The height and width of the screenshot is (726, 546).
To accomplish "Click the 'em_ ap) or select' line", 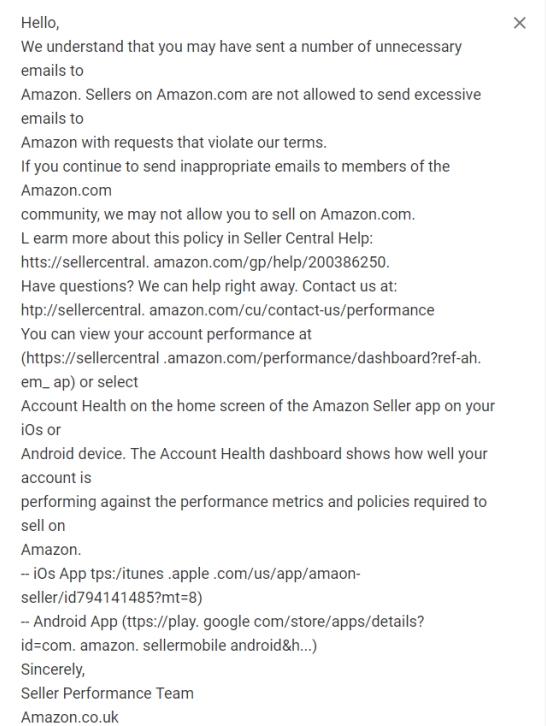I will (79, 382).
